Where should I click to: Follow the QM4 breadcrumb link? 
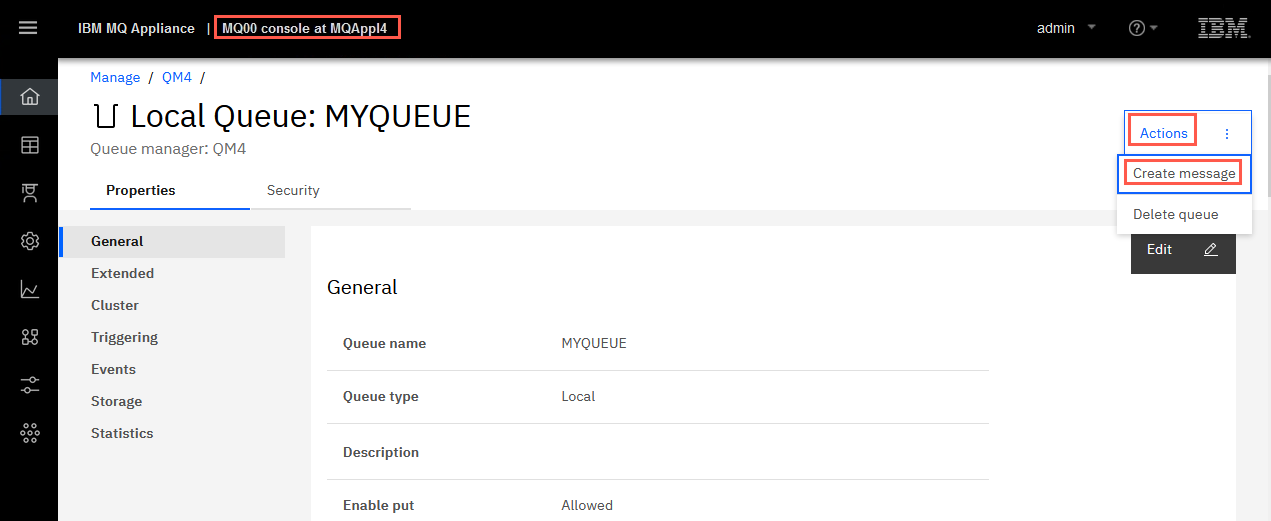(x=177, y=77)
